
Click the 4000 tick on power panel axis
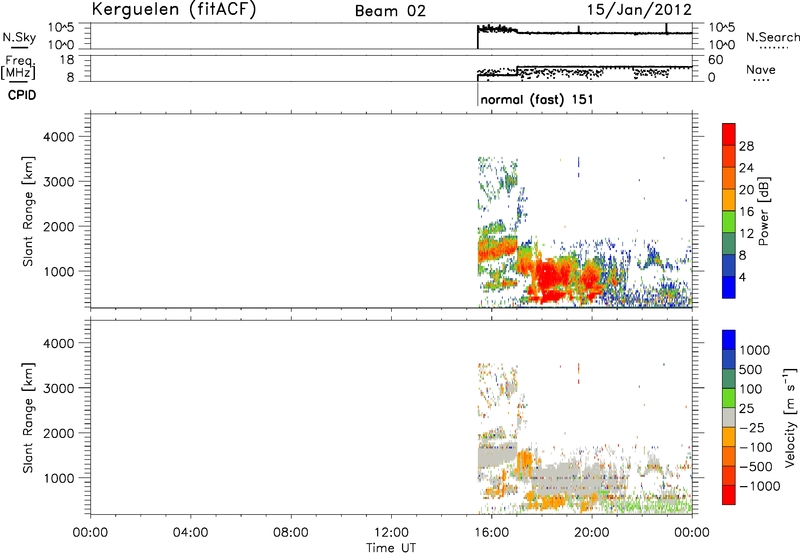point(59,137)
